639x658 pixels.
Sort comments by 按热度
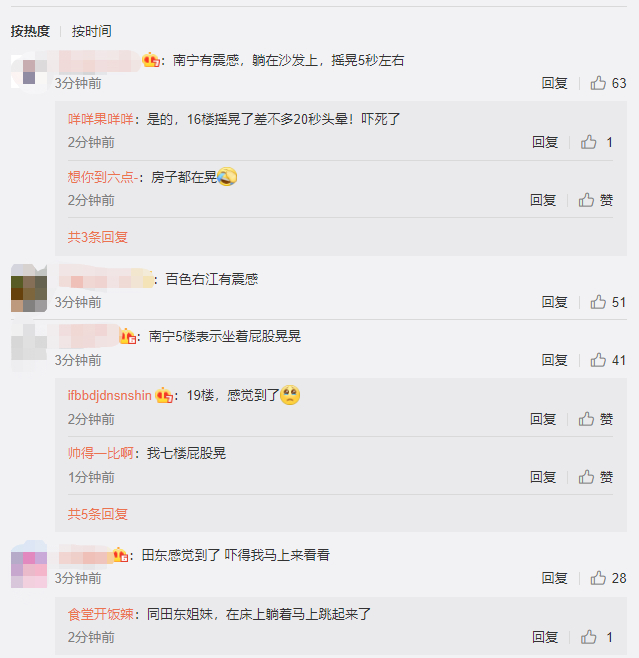(30, 31)
